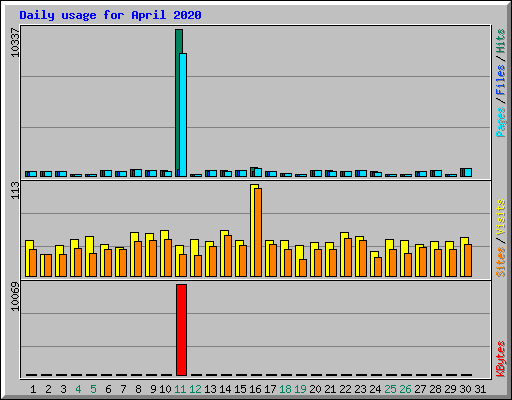The width and height of the screenshot is (512, 400).
Task: Click day label "6" on the x-axis
Action: tap(108, 389)
